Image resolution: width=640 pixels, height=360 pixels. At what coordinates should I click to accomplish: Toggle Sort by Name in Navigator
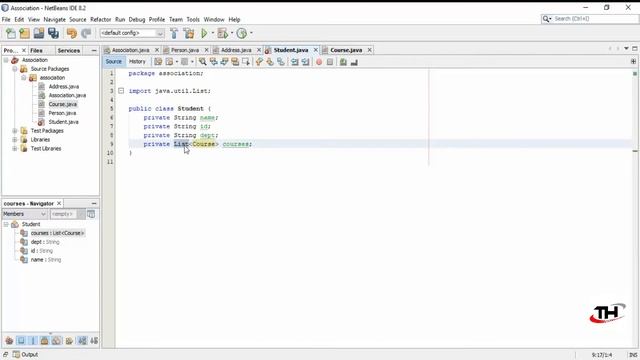[82, 340]
